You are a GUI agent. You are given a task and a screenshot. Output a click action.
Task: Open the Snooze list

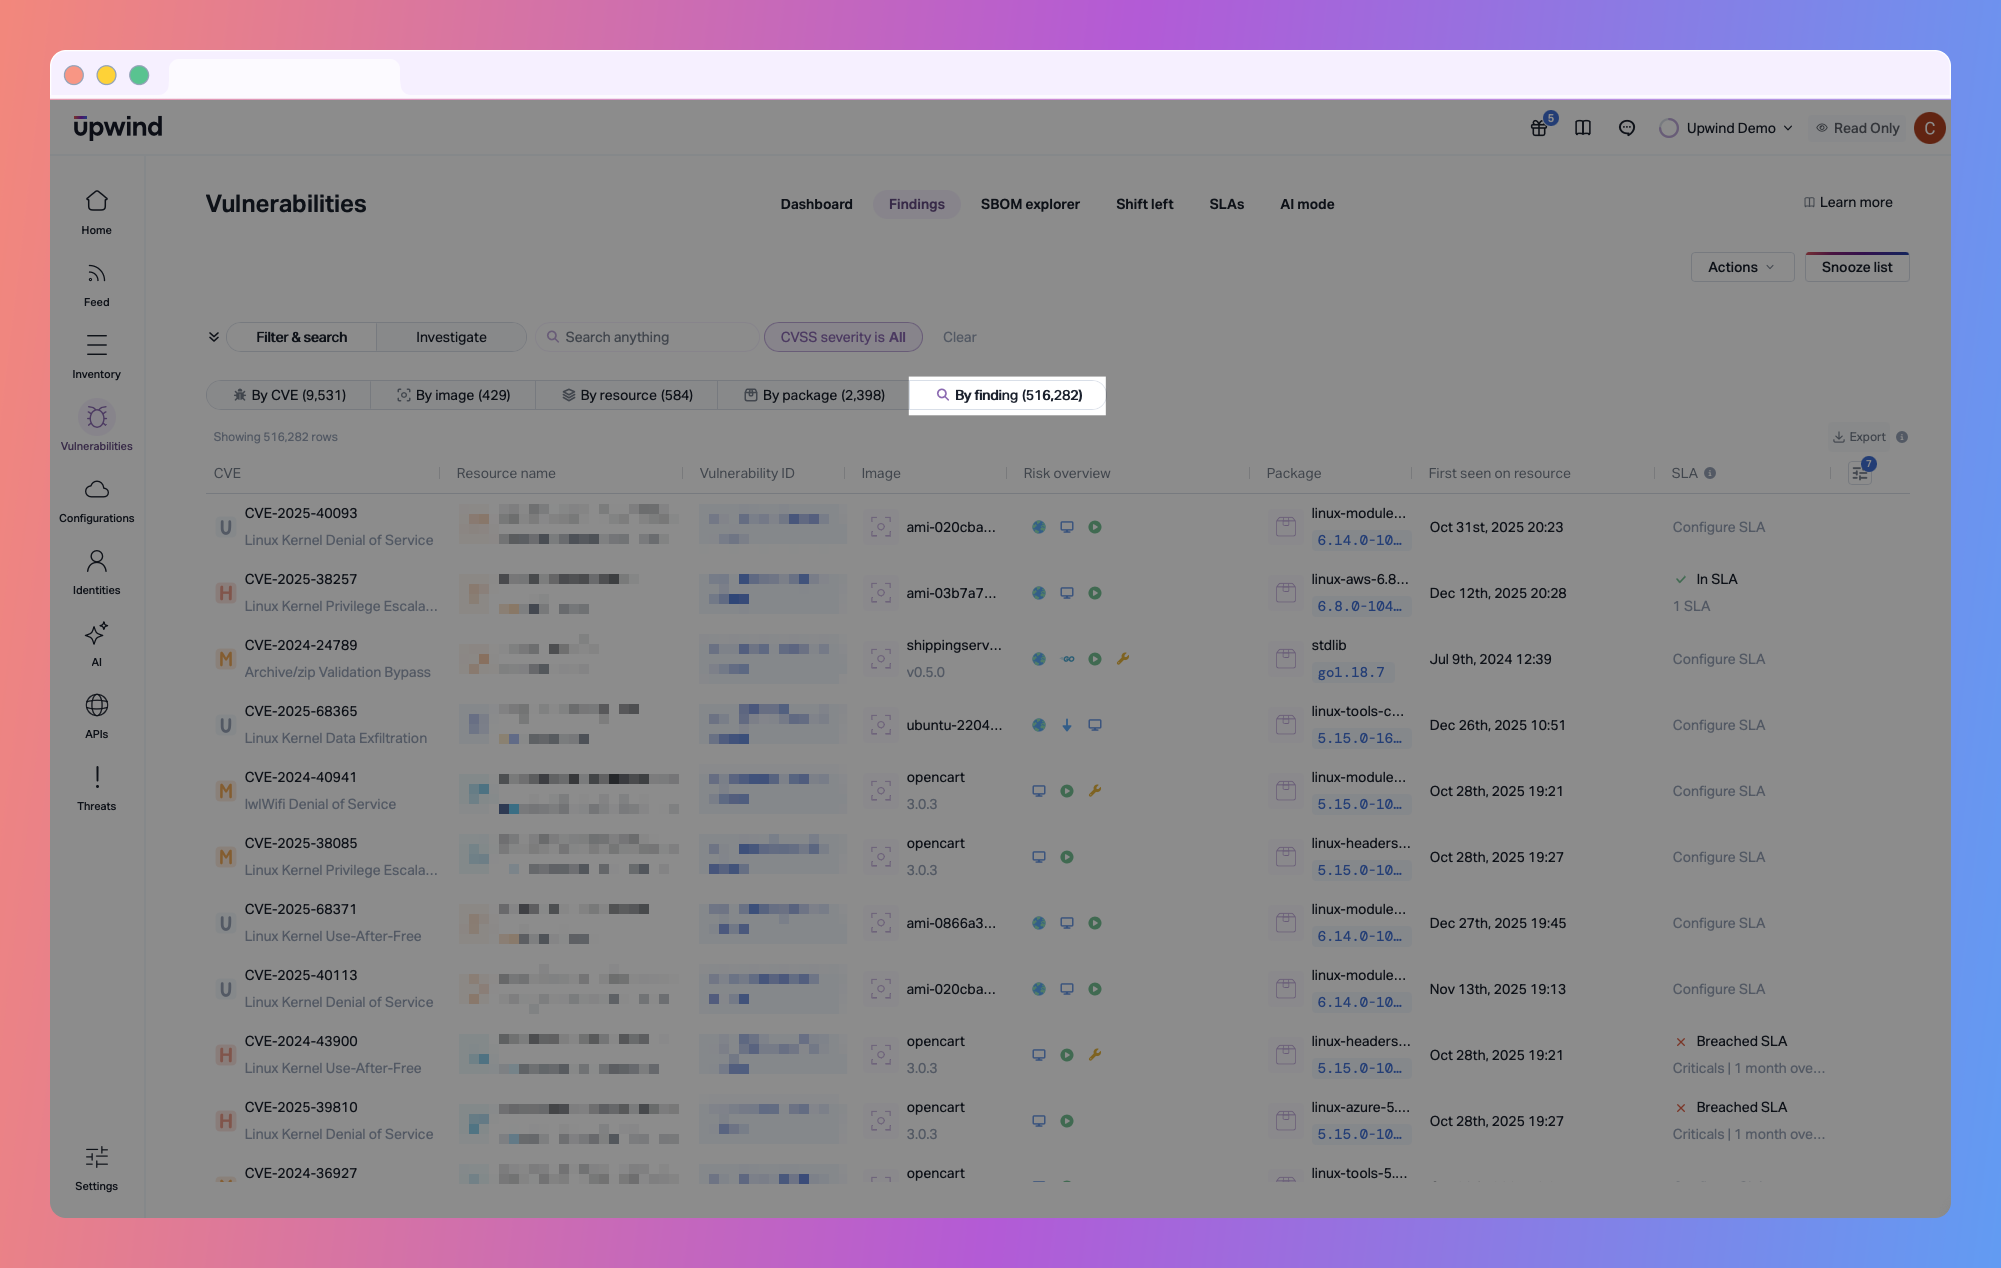coord(1856,267)
